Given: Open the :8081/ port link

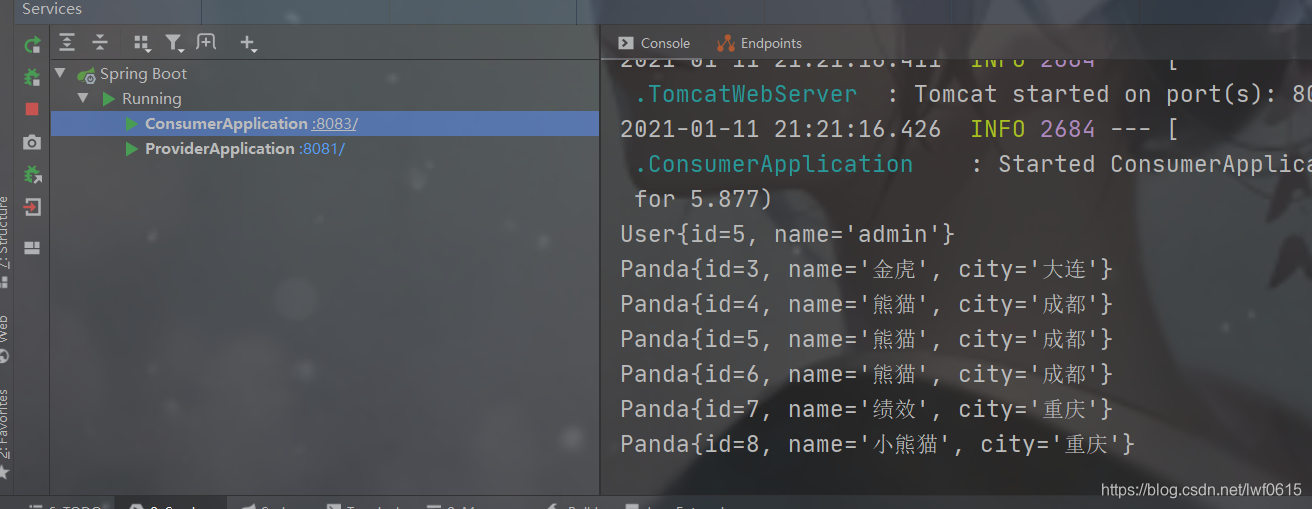Looking at the screenshot, I should click(x=321, y=149).
